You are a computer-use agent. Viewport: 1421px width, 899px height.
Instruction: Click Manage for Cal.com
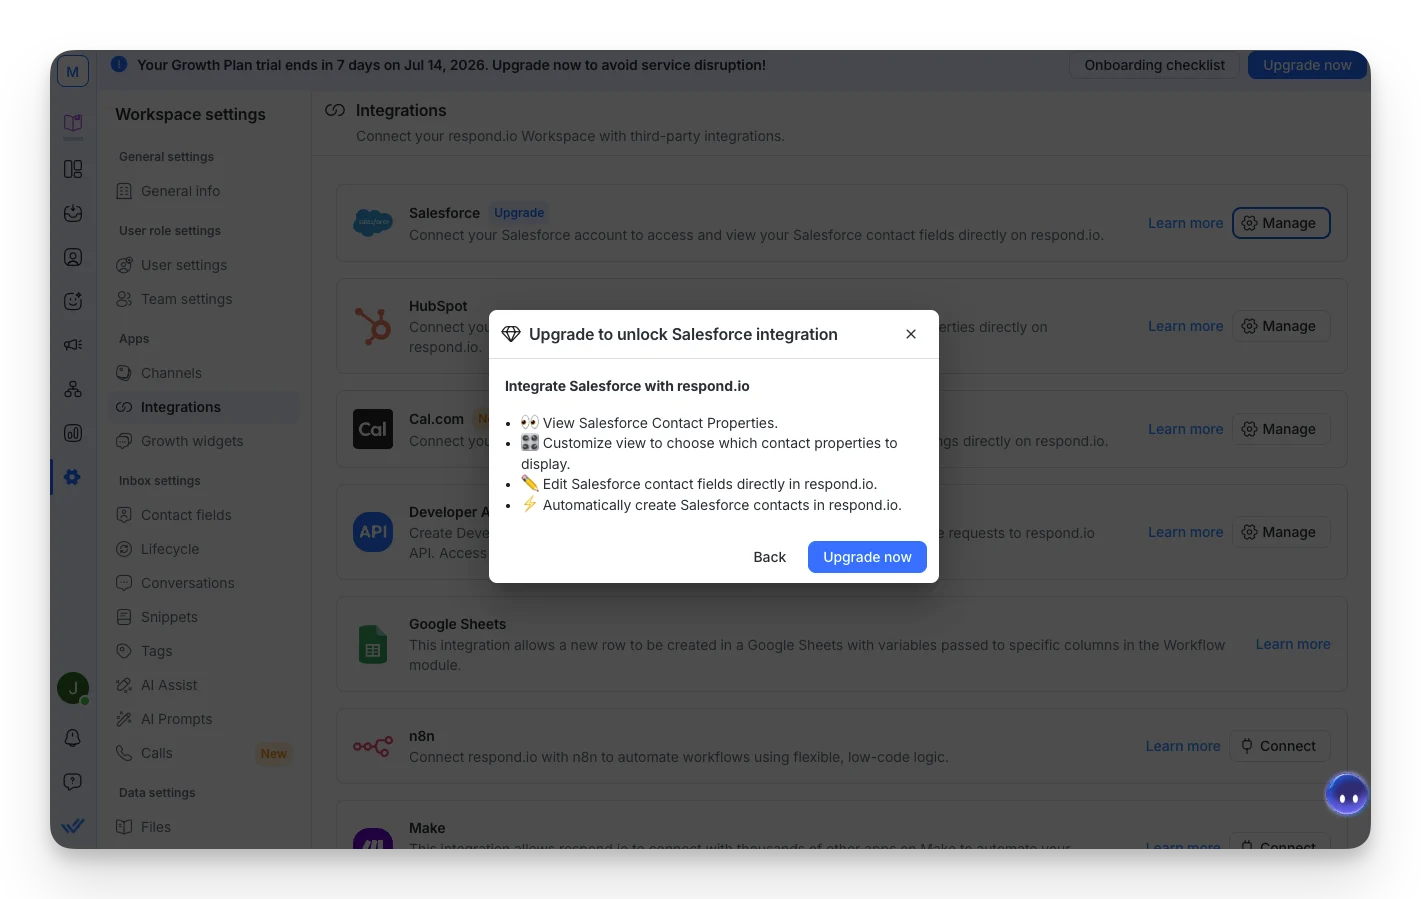[1281, 429]
